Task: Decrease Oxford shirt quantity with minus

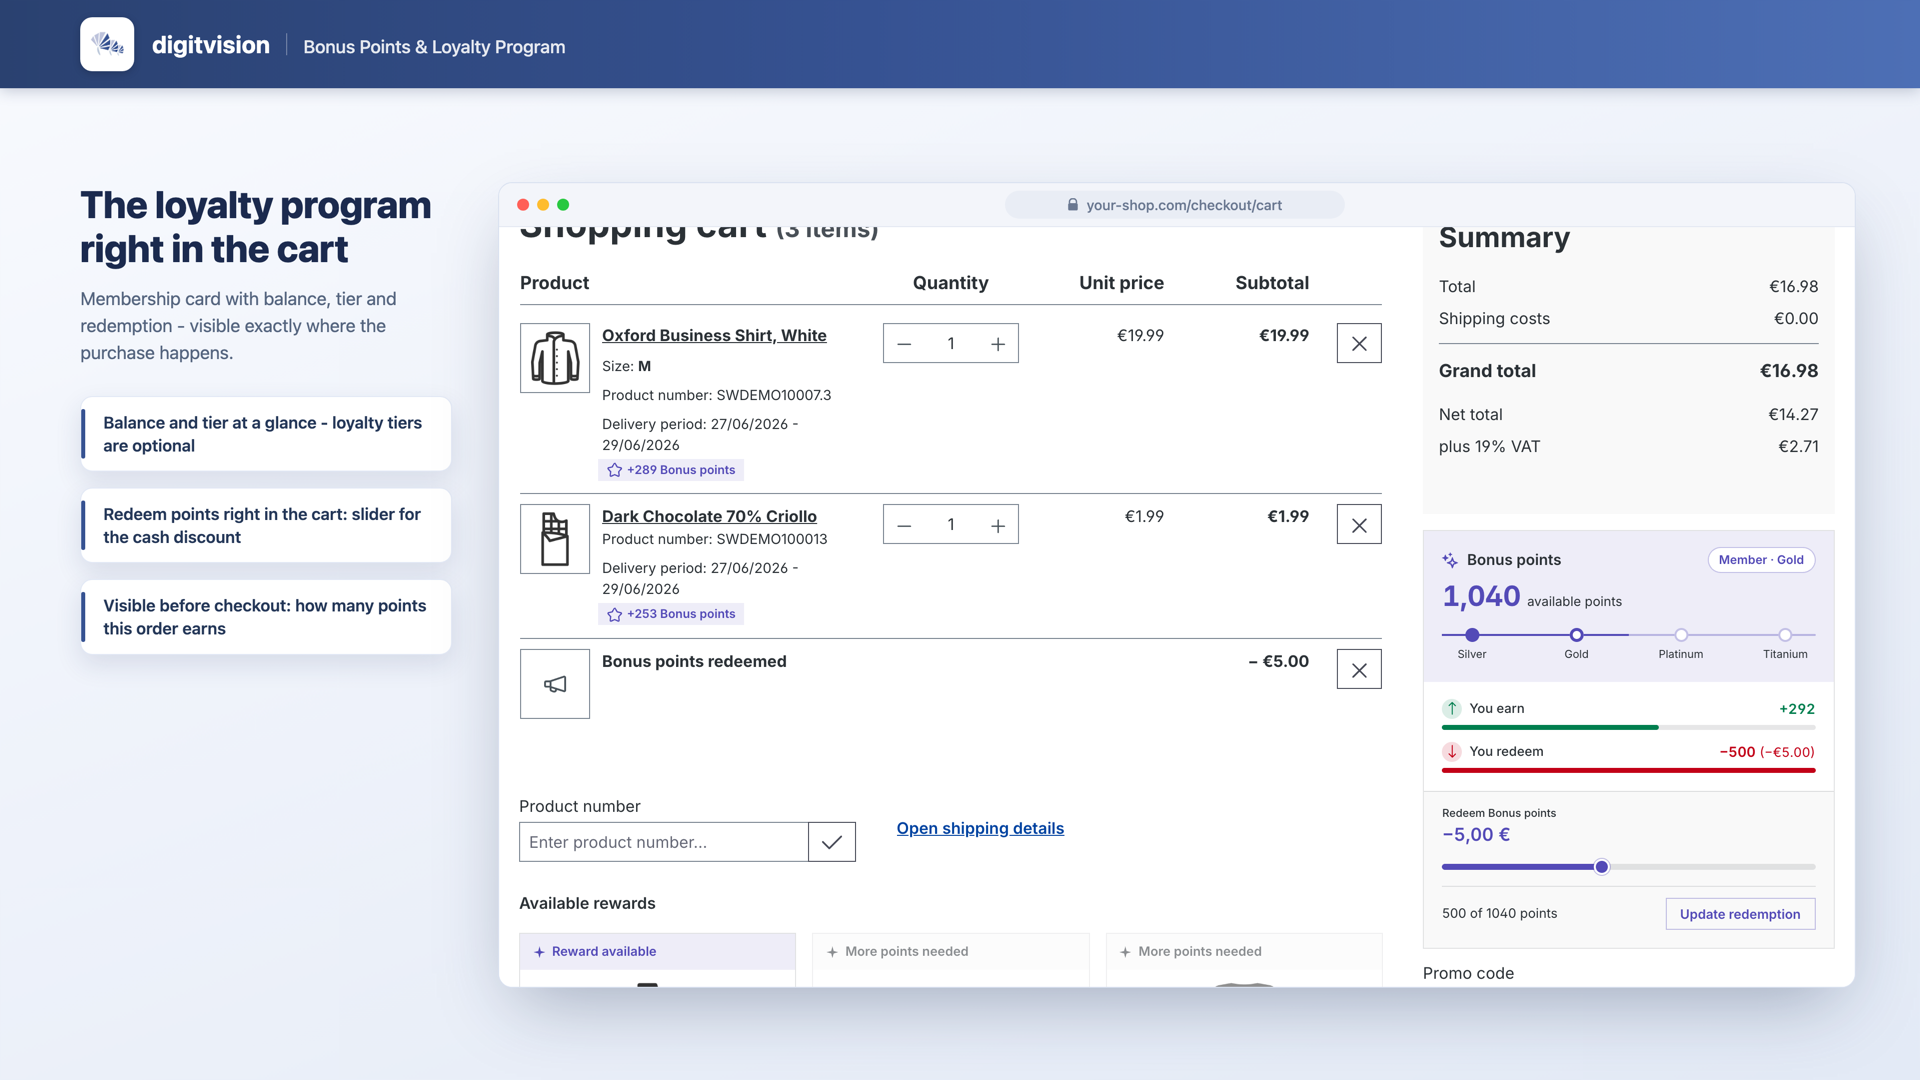Action: tap(904, 344)
